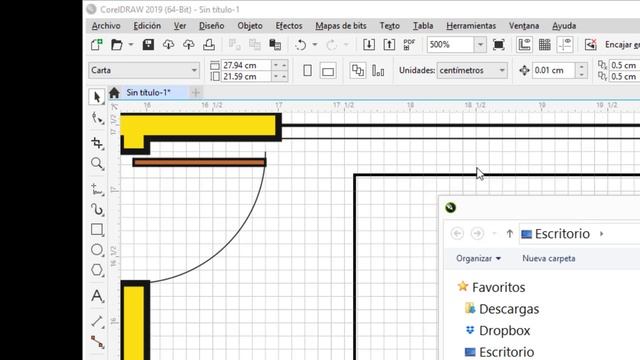Toggle snap off button

[x=591, y=44]
